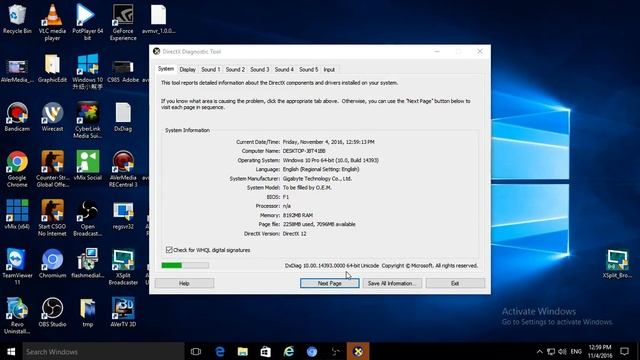The image size is (640, 360).
Task: Open the Sound 2 tab
Action: coord(235,69)
